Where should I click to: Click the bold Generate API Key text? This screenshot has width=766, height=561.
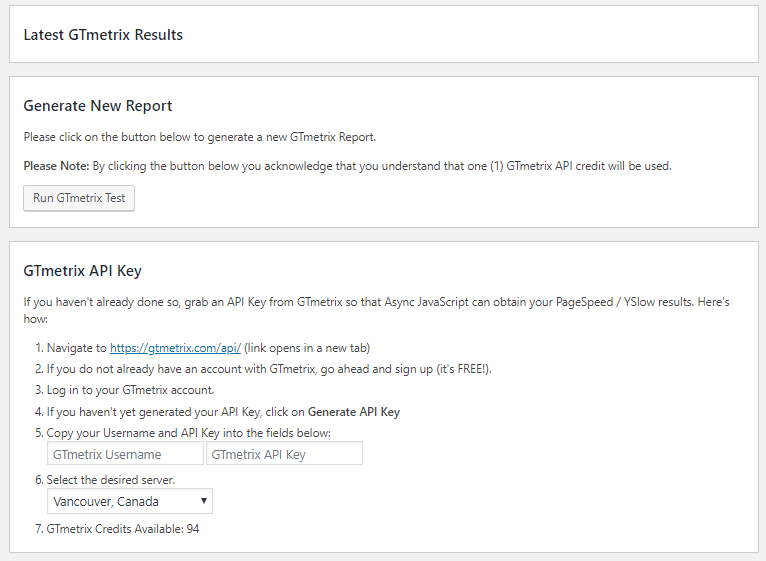click(x=354, y=412)
